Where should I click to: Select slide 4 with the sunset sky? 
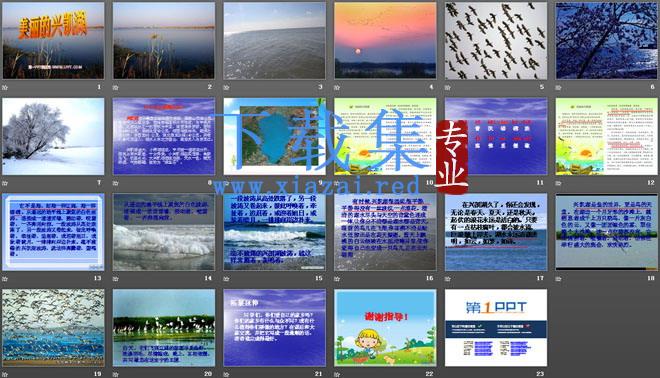tap(385, 40)
